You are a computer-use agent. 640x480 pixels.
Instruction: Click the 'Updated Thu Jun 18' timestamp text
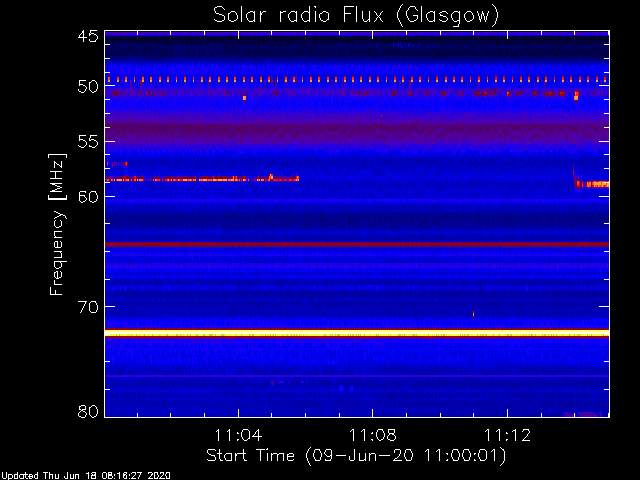point(85,476)
